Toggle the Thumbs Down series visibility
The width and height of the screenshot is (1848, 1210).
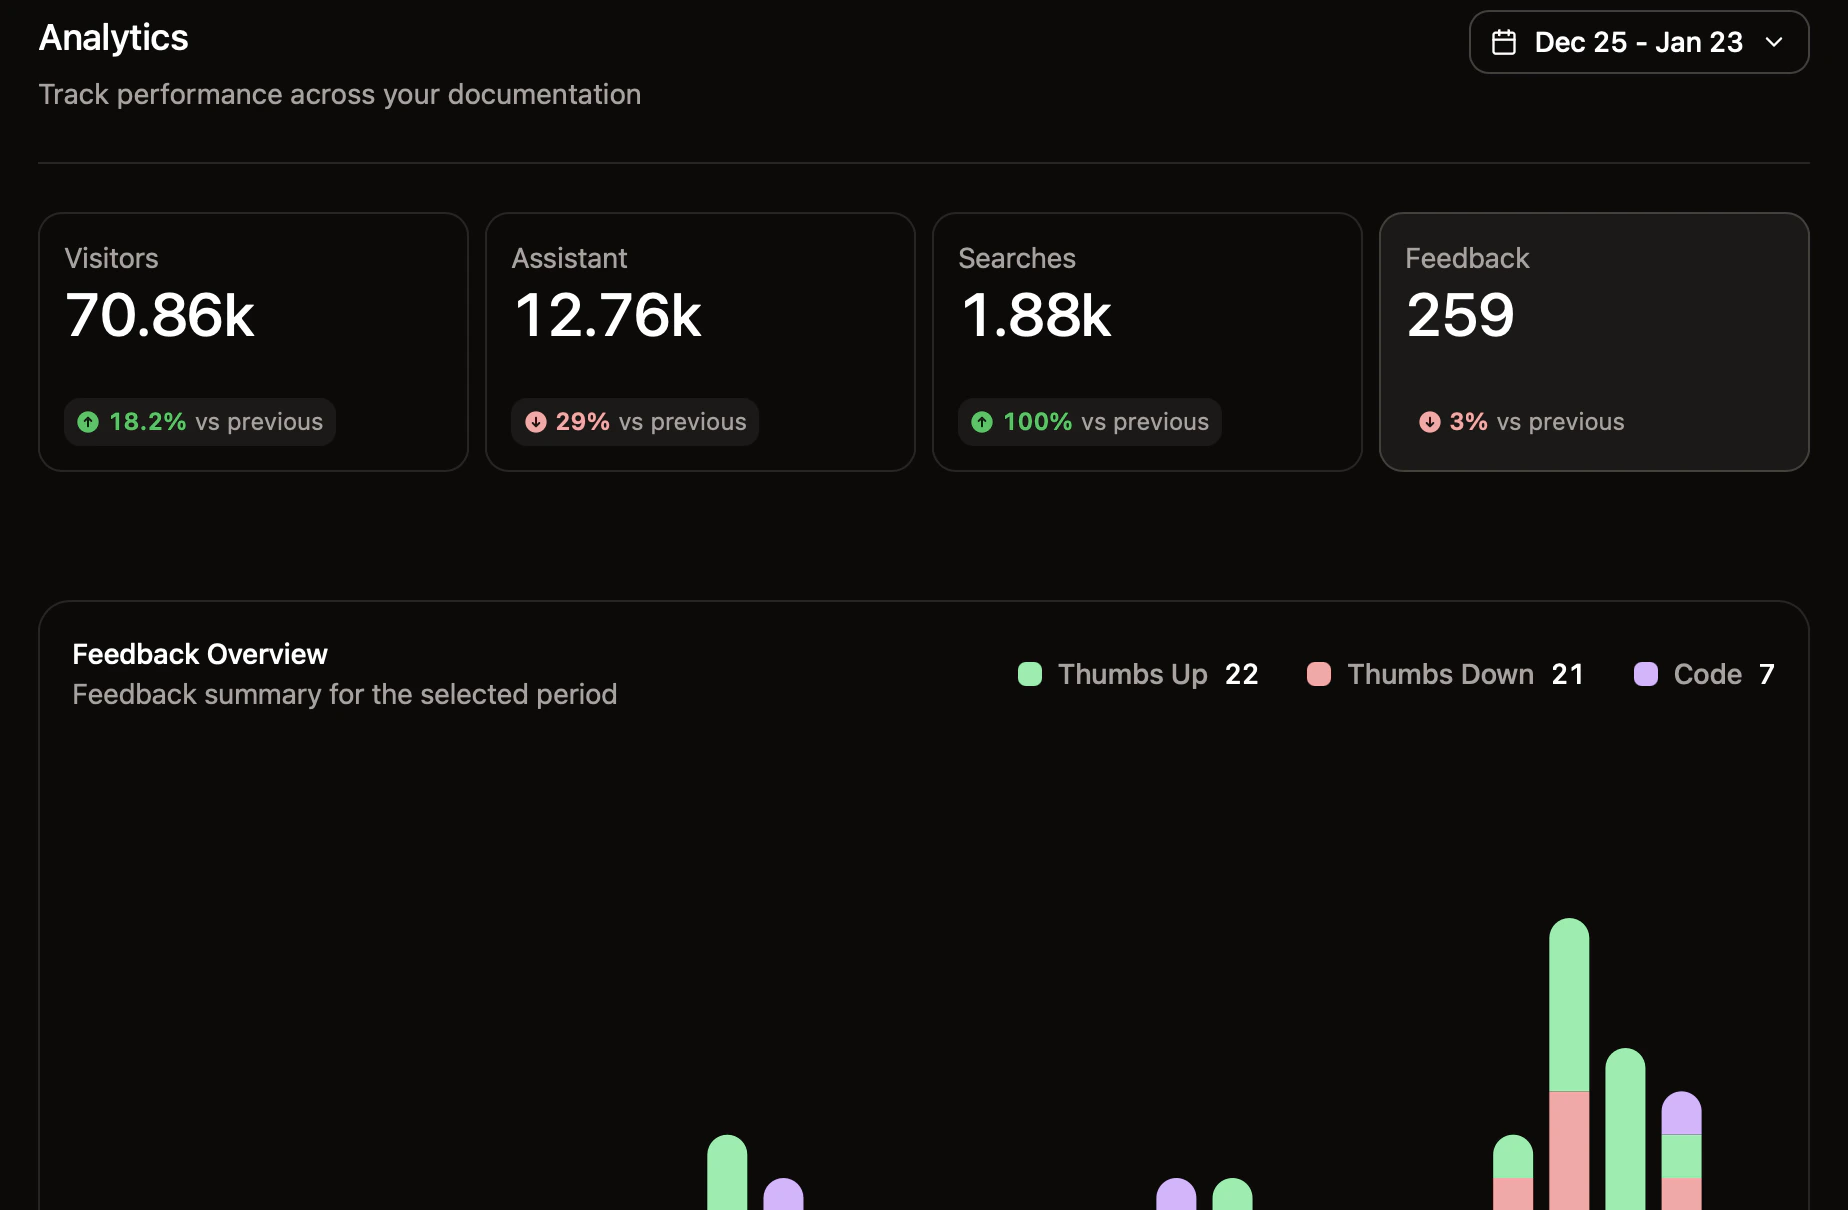click(x=1441, y=674)
